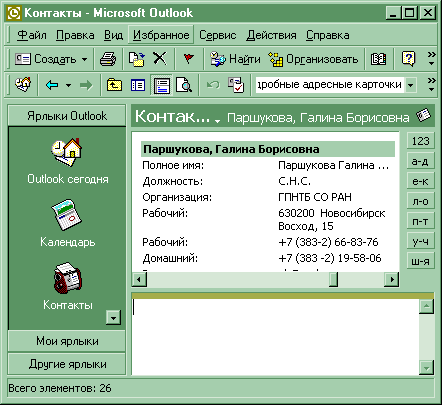Click the Move to Folder icon
Viewport: 442px width, 405px height.
pos(137,59)
